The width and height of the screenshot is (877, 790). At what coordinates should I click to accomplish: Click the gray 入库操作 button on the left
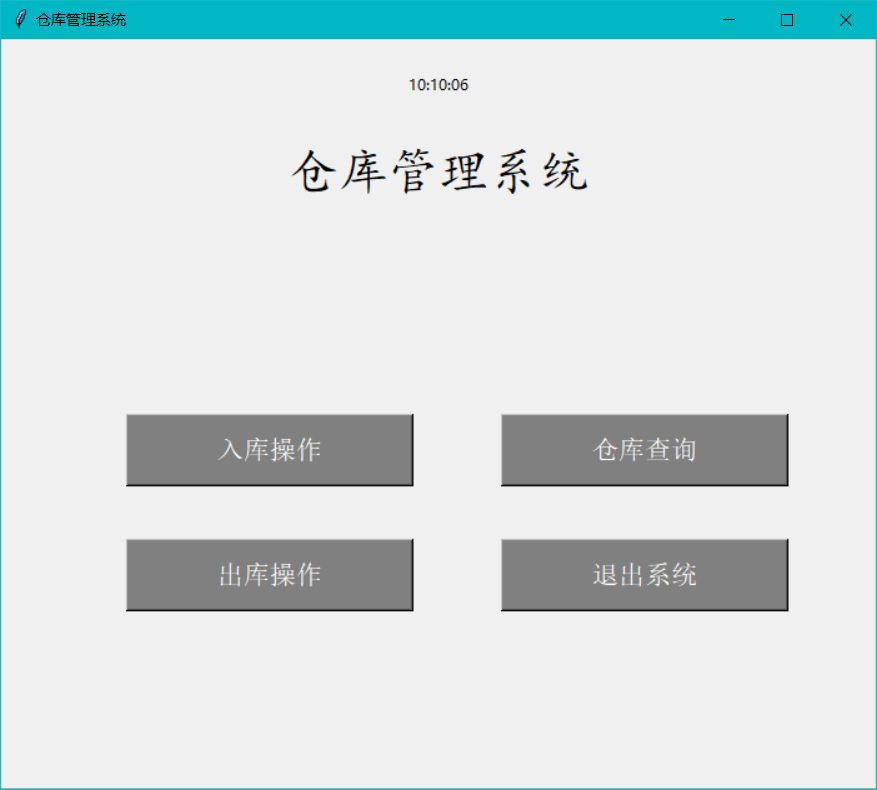click(270, 449)
